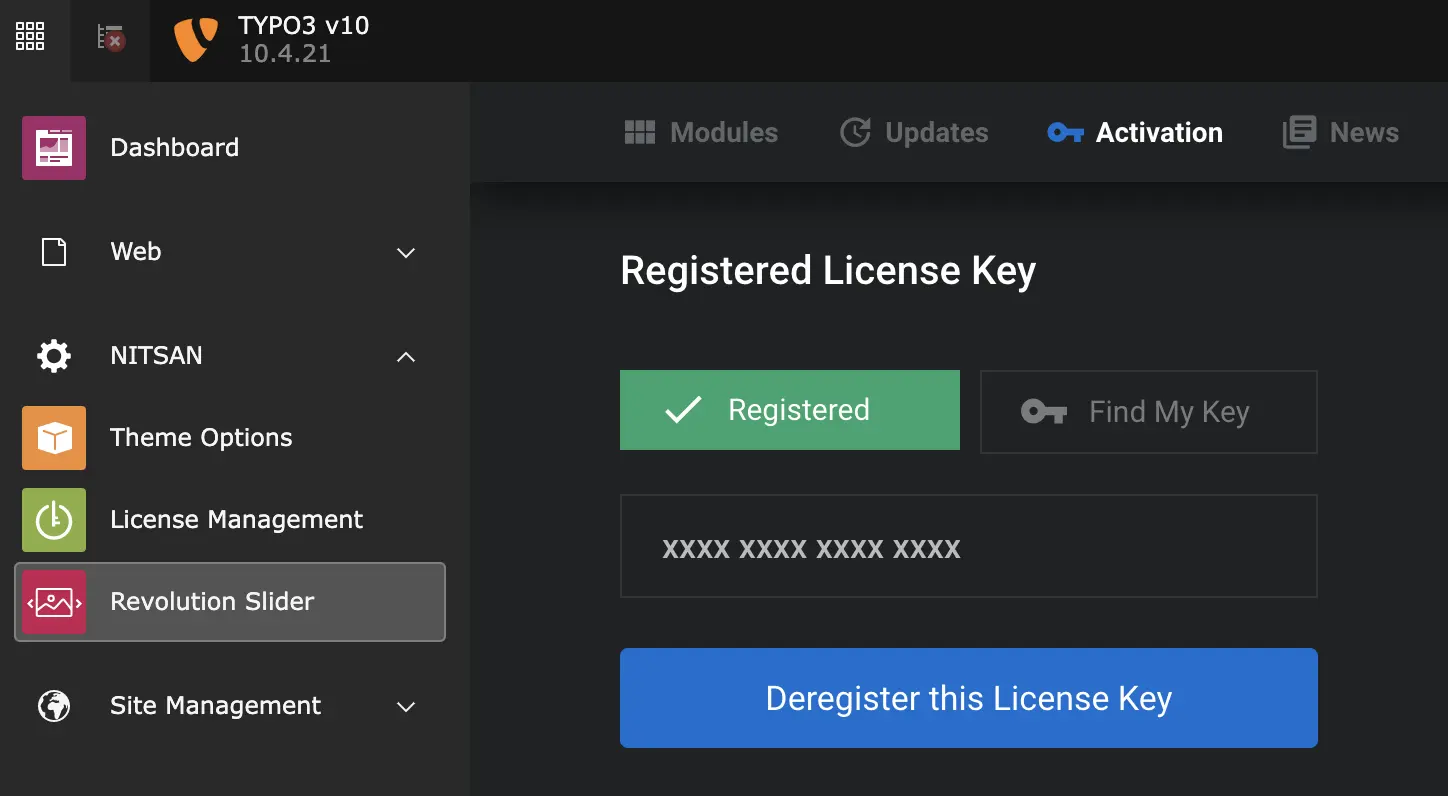Open the News tab
The width and height of the screenshot is (1448, 796).
pos(1341,133)
